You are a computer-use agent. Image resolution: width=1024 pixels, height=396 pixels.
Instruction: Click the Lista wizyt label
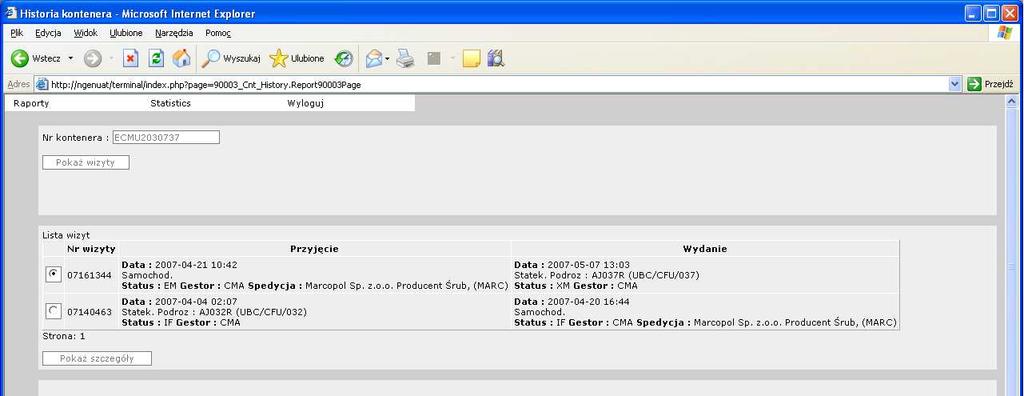pos(66,235)
